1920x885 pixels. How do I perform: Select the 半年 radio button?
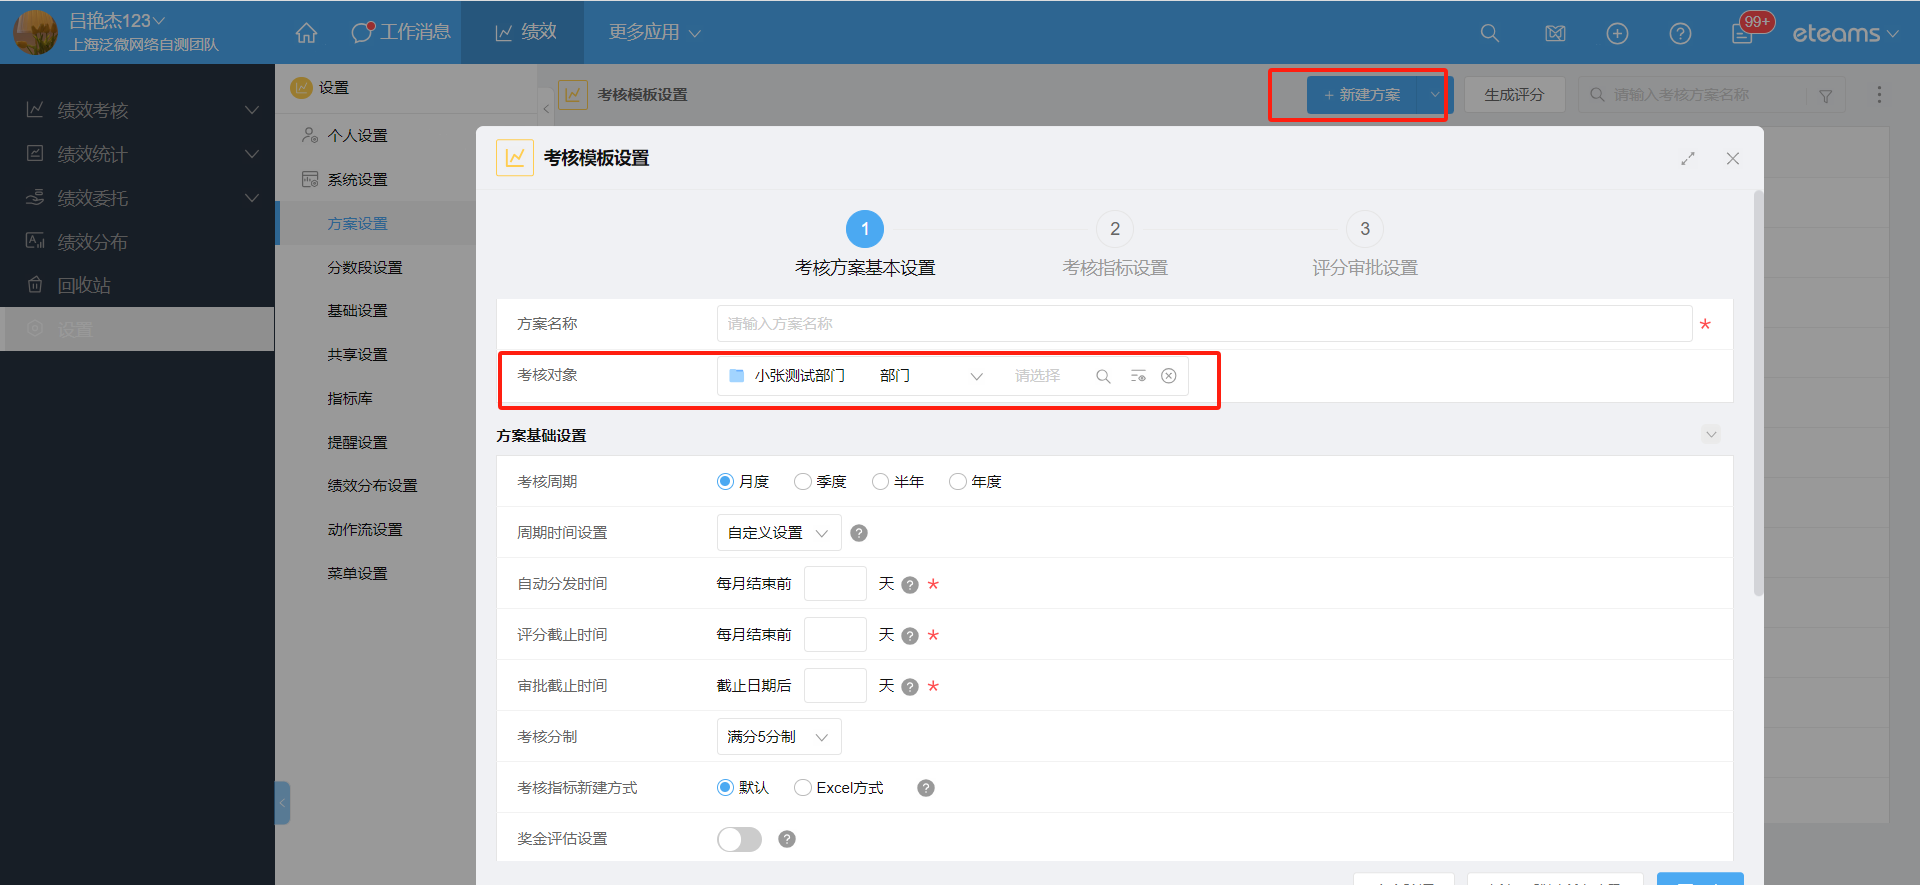pos(880,481)
